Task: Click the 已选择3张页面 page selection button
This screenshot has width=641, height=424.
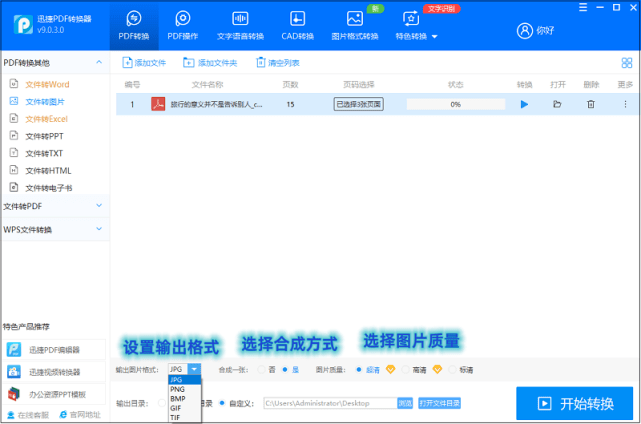Action: click(359, 104)
